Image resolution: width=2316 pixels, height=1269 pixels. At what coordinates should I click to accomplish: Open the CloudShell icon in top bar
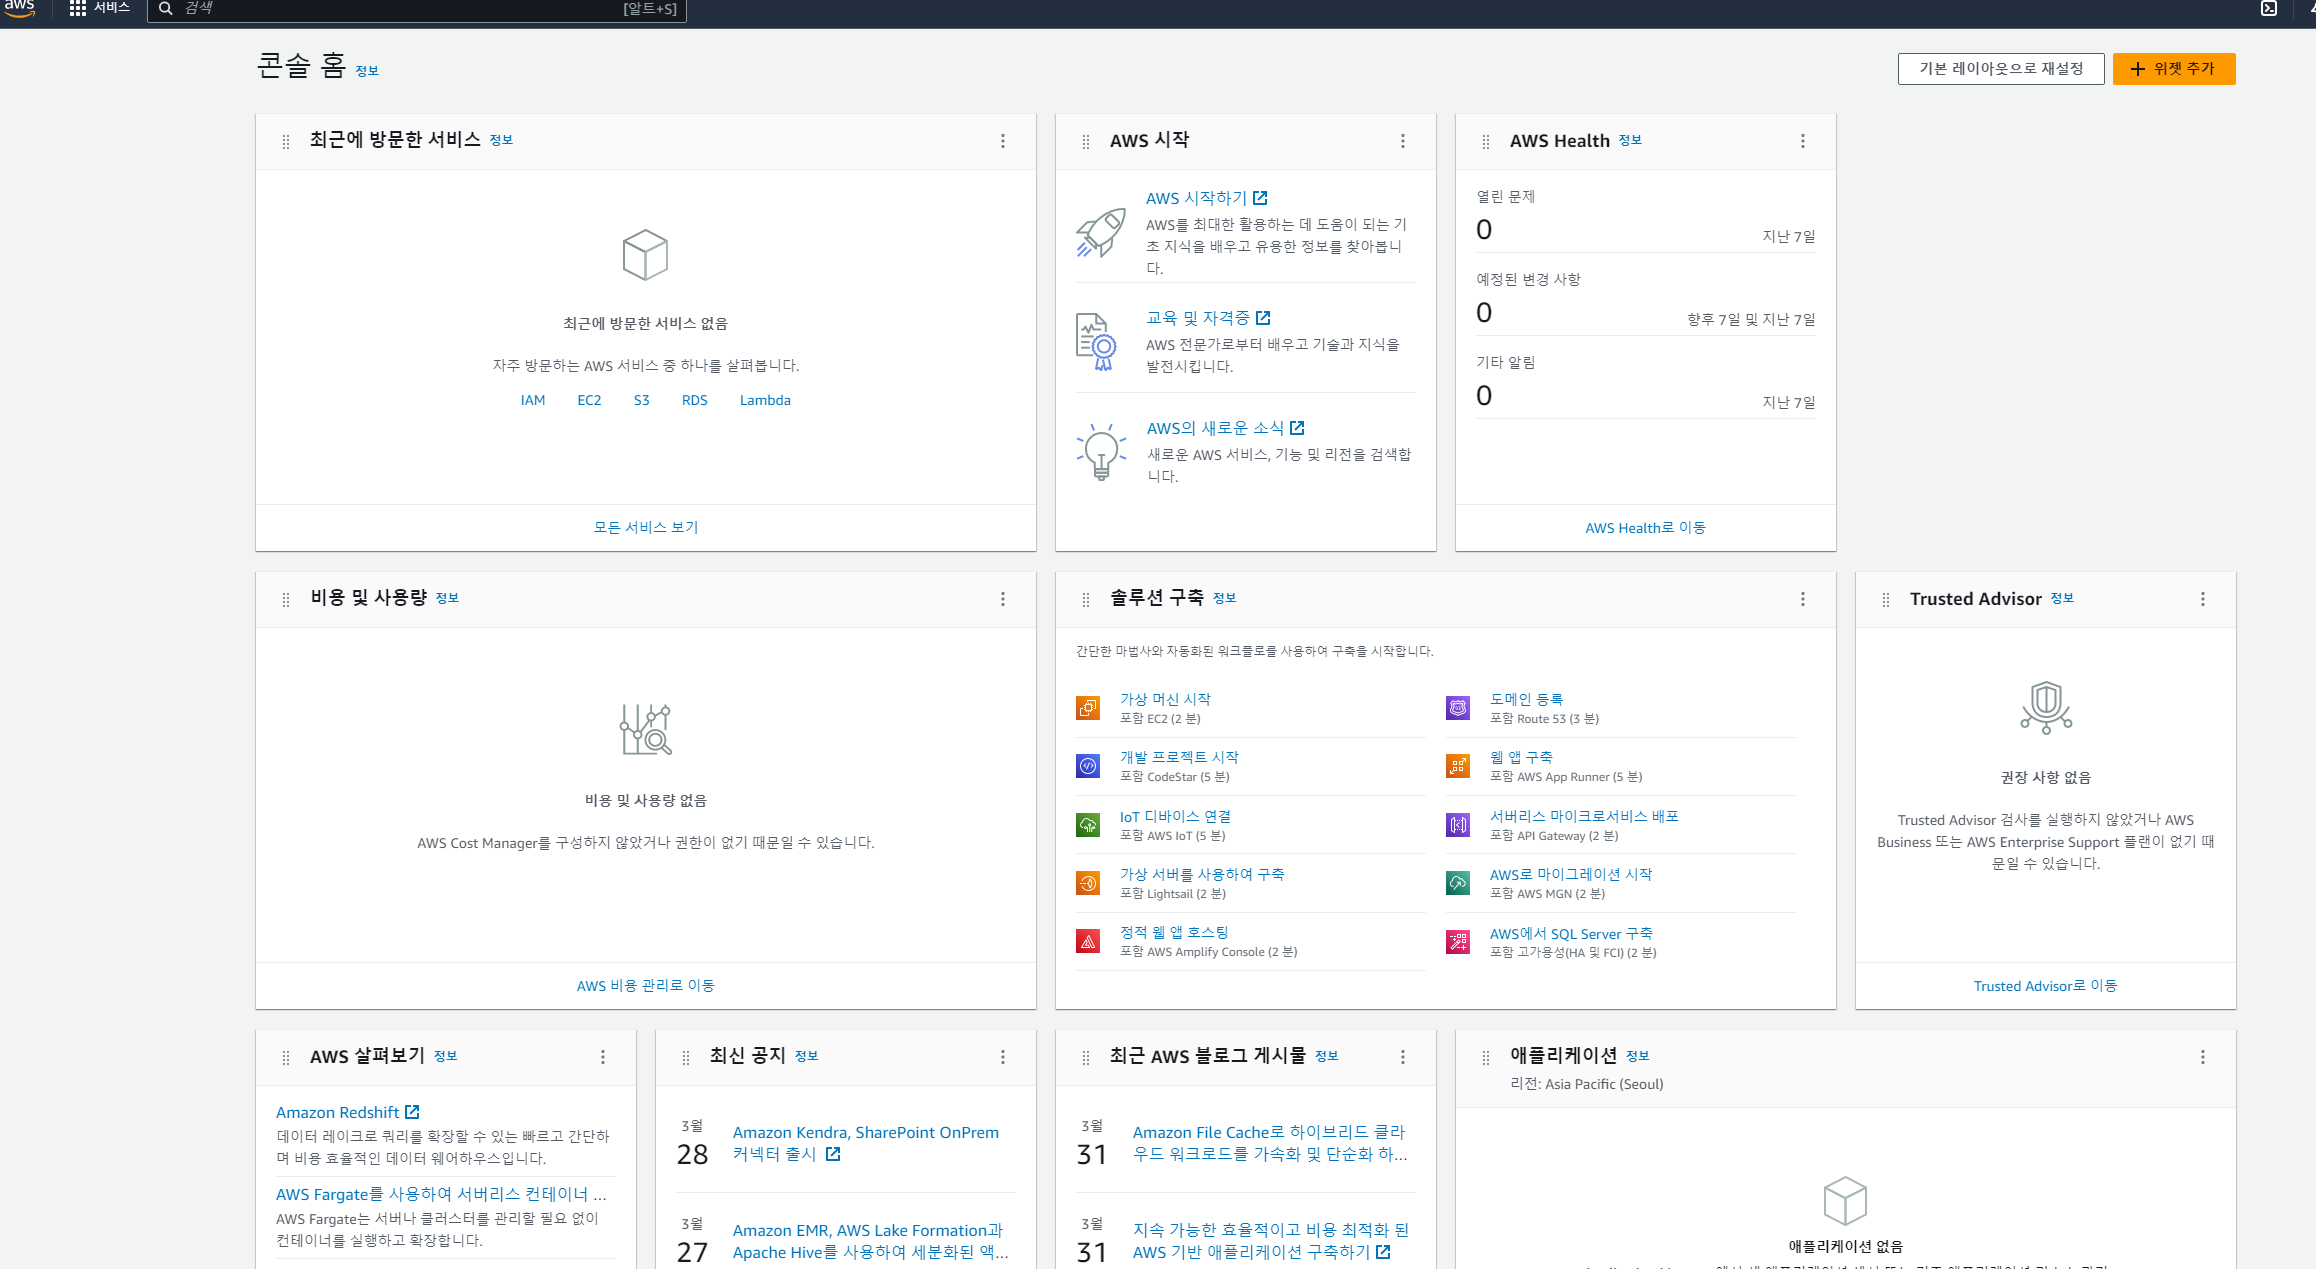2269,9
